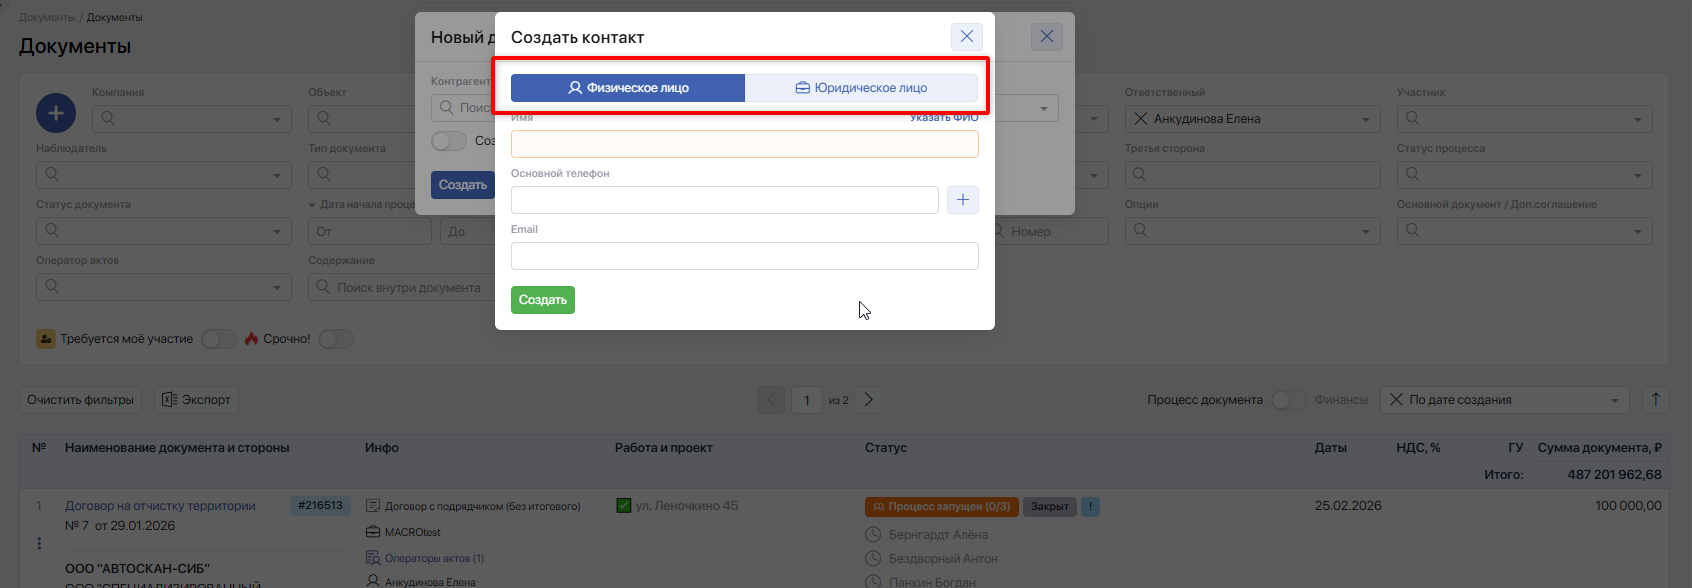The image size is (1692, 588).
Task: Open the Статус процесса dropdown
Action: 1637,175
